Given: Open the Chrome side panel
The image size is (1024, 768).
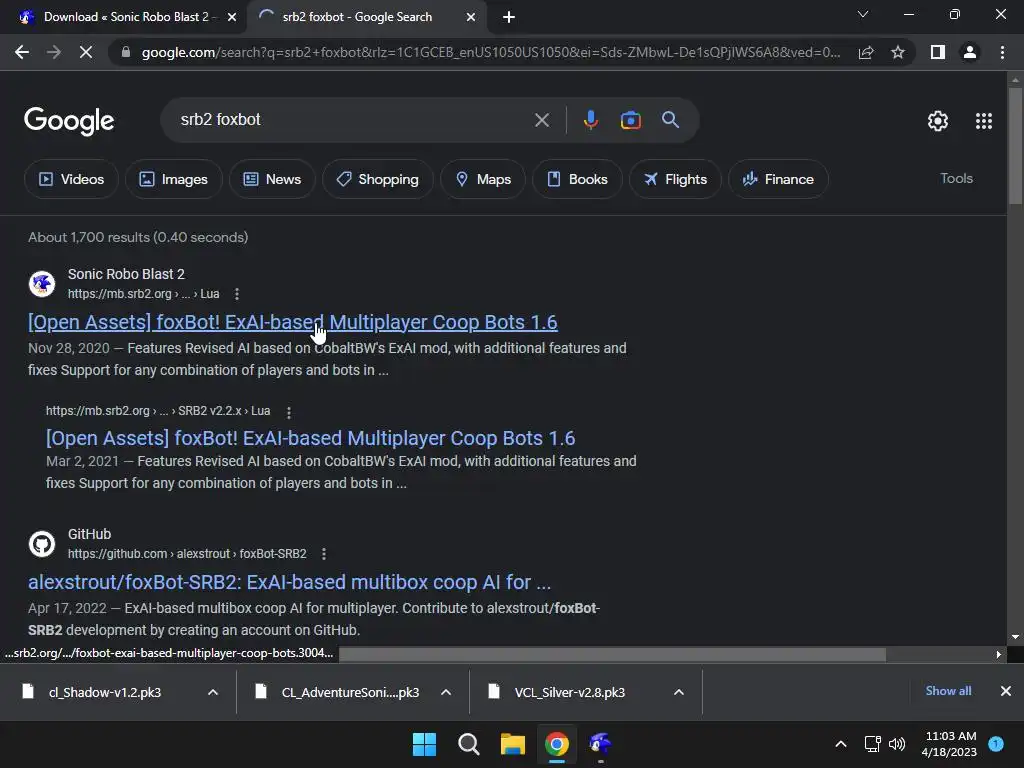Looking at the screenshot, I should coord(938,52).
